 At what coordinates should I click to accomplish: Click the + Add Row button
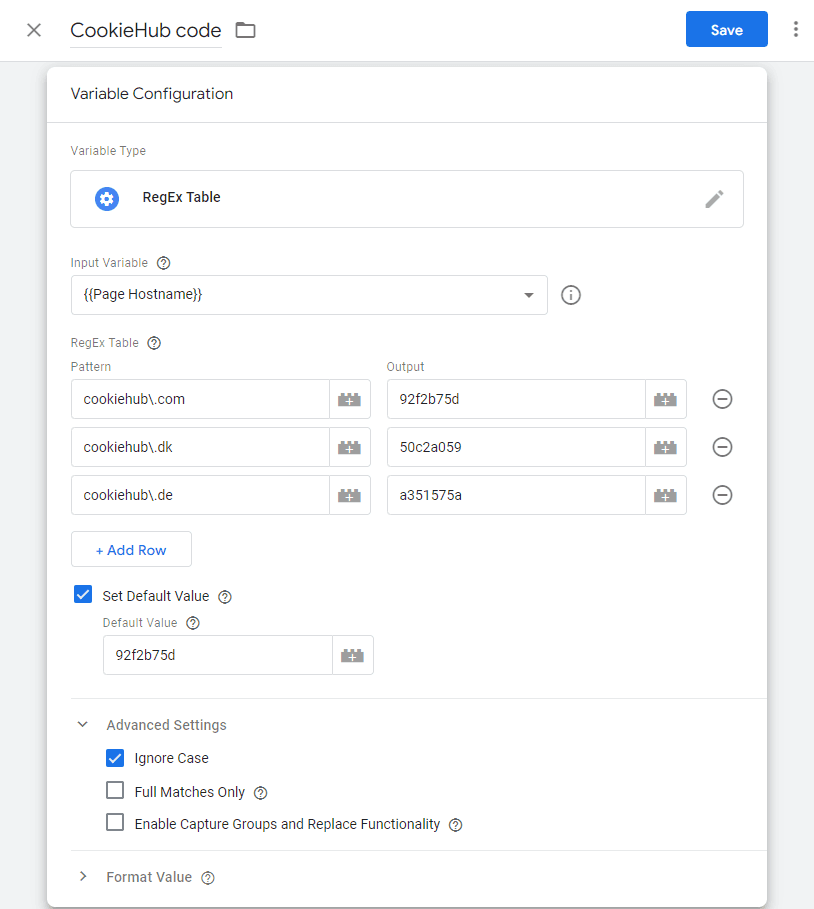[x=131, y=550]
